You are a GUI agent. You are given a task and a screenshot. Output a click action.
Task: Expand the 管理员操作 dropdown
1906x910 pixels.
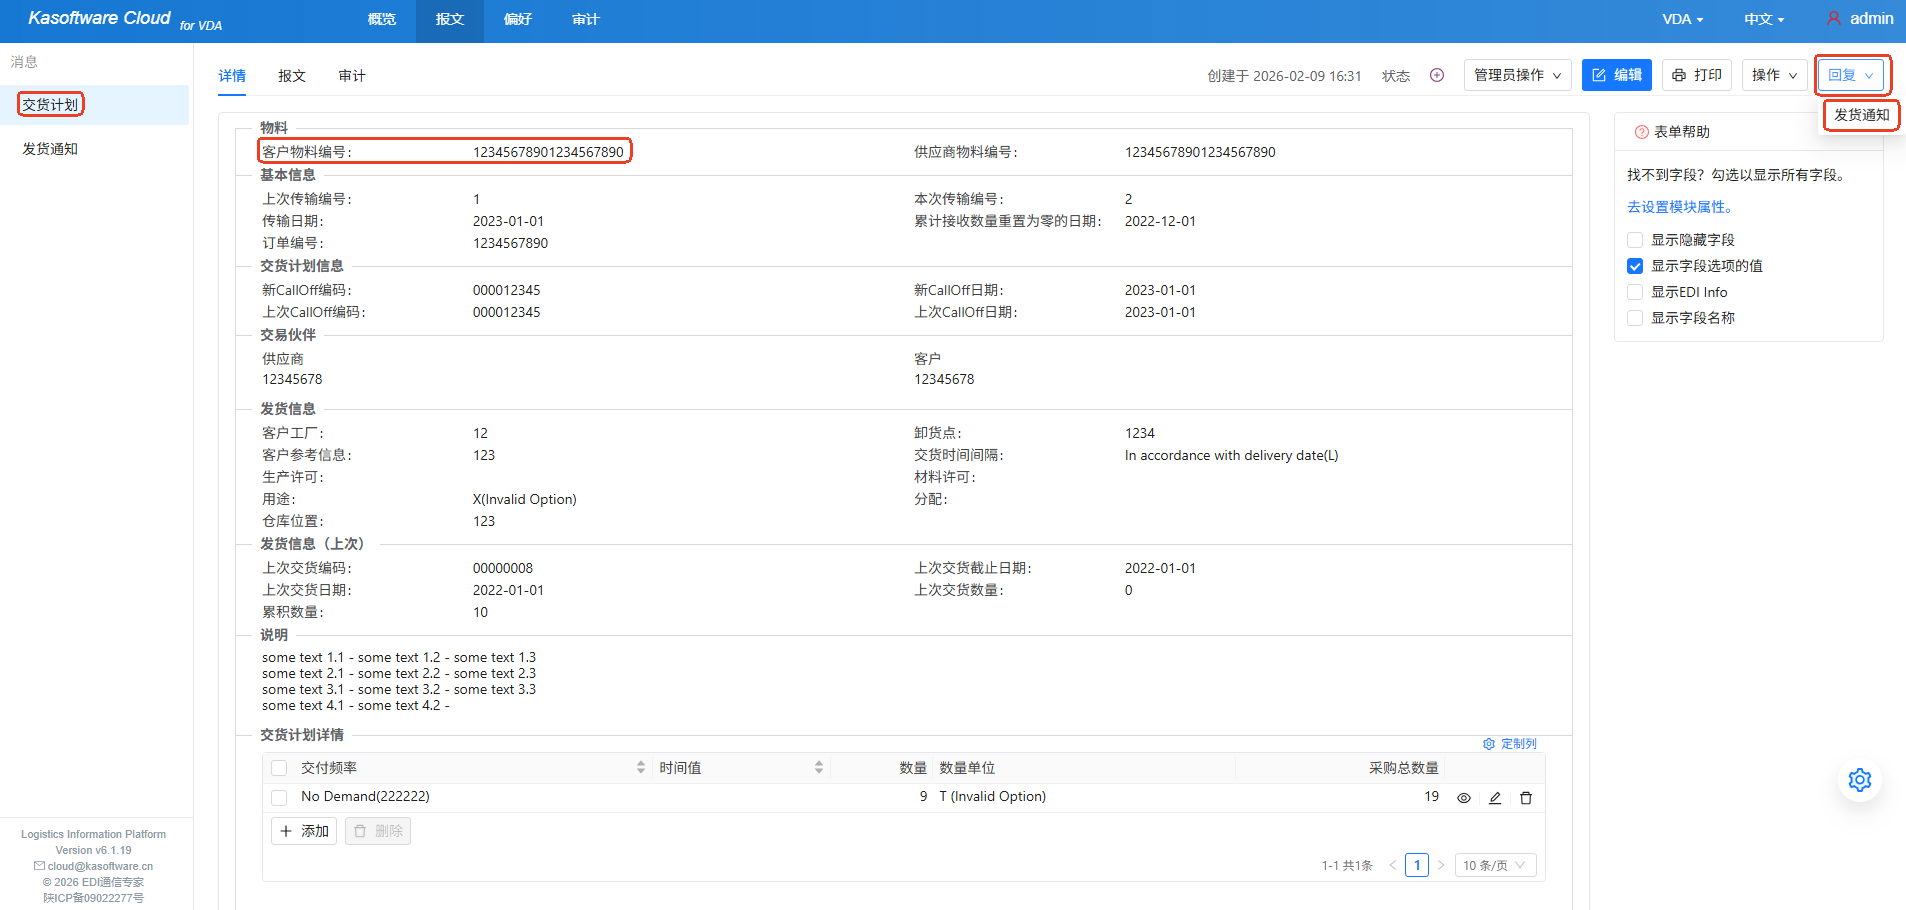coord(1517,75)
